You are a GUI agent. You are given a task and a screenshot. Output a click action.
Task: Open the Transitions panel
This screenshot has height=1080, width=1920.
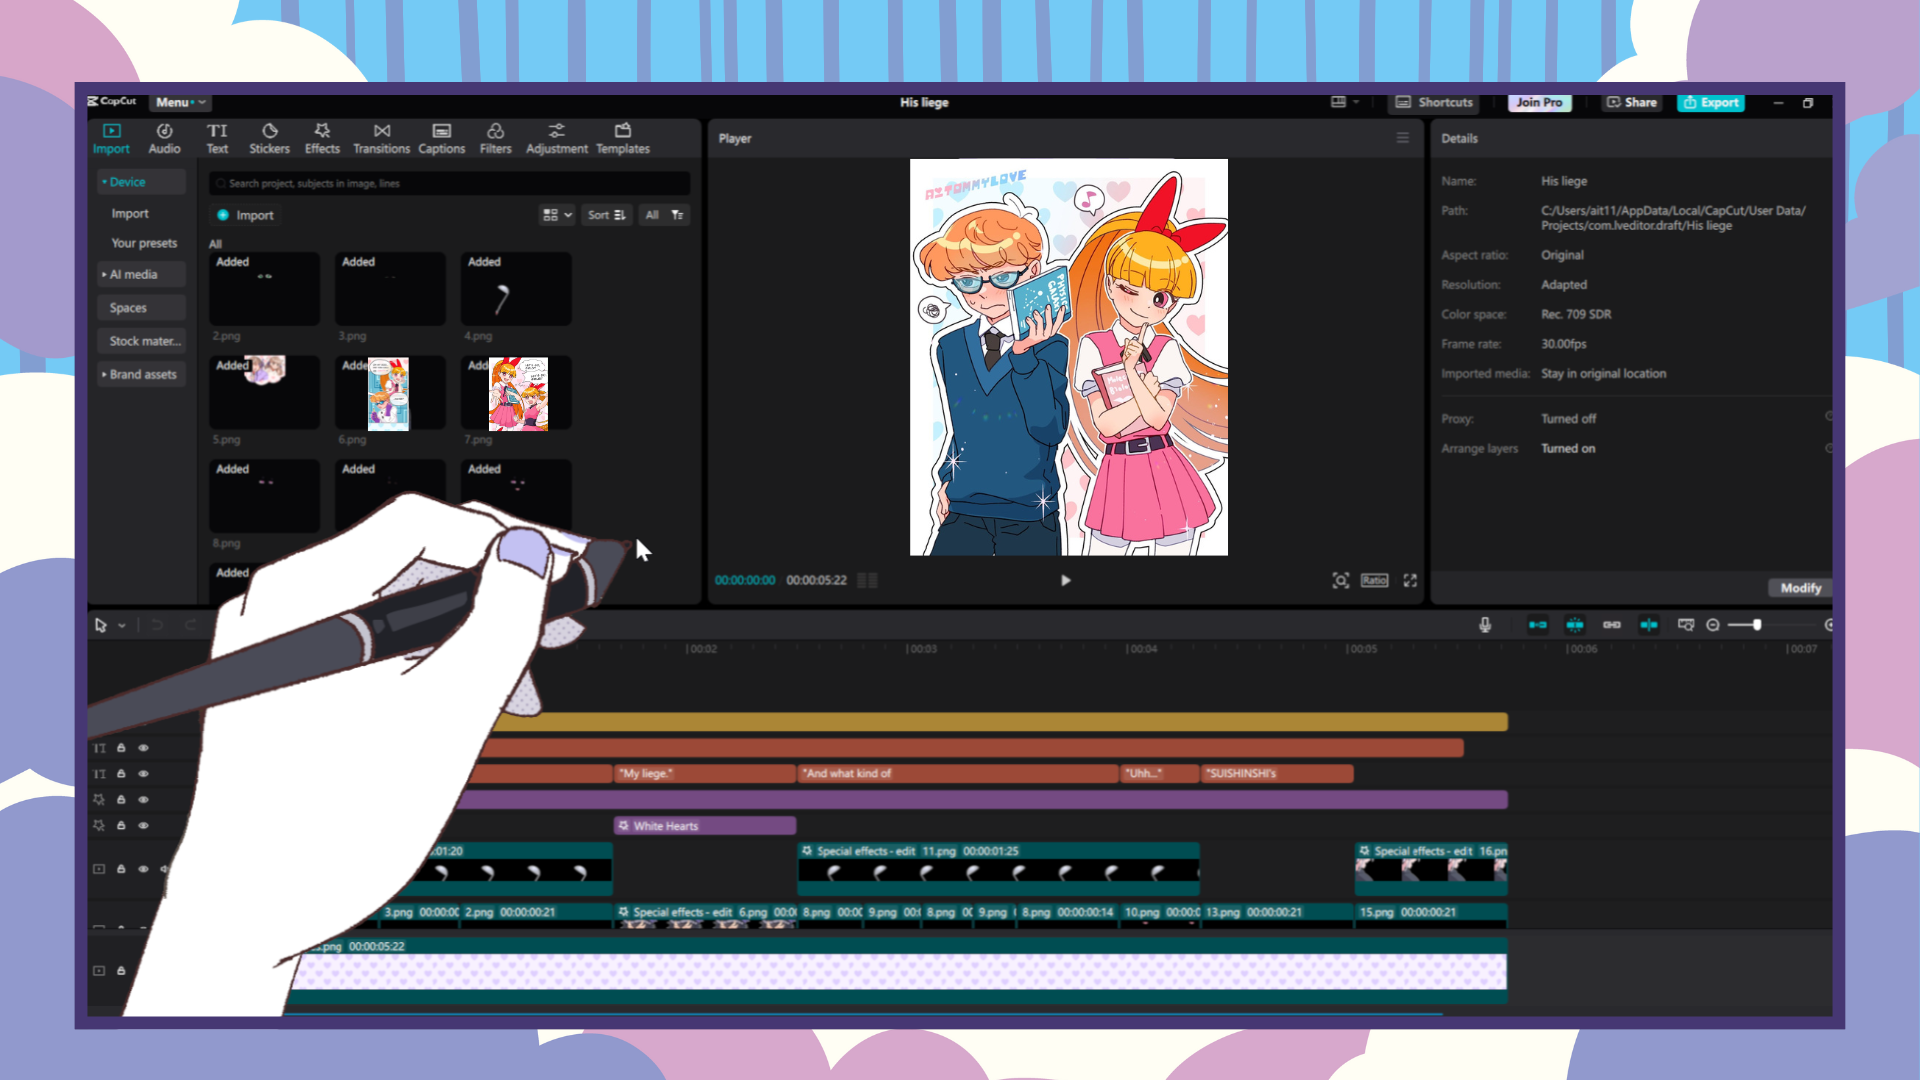click(381, 138)
